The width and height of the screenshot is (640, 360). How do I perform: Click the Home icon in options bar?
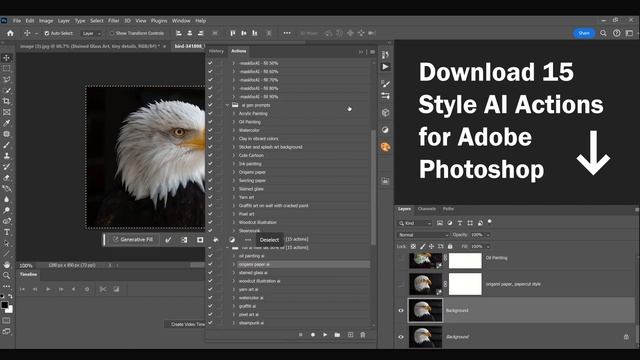[10, 33]
